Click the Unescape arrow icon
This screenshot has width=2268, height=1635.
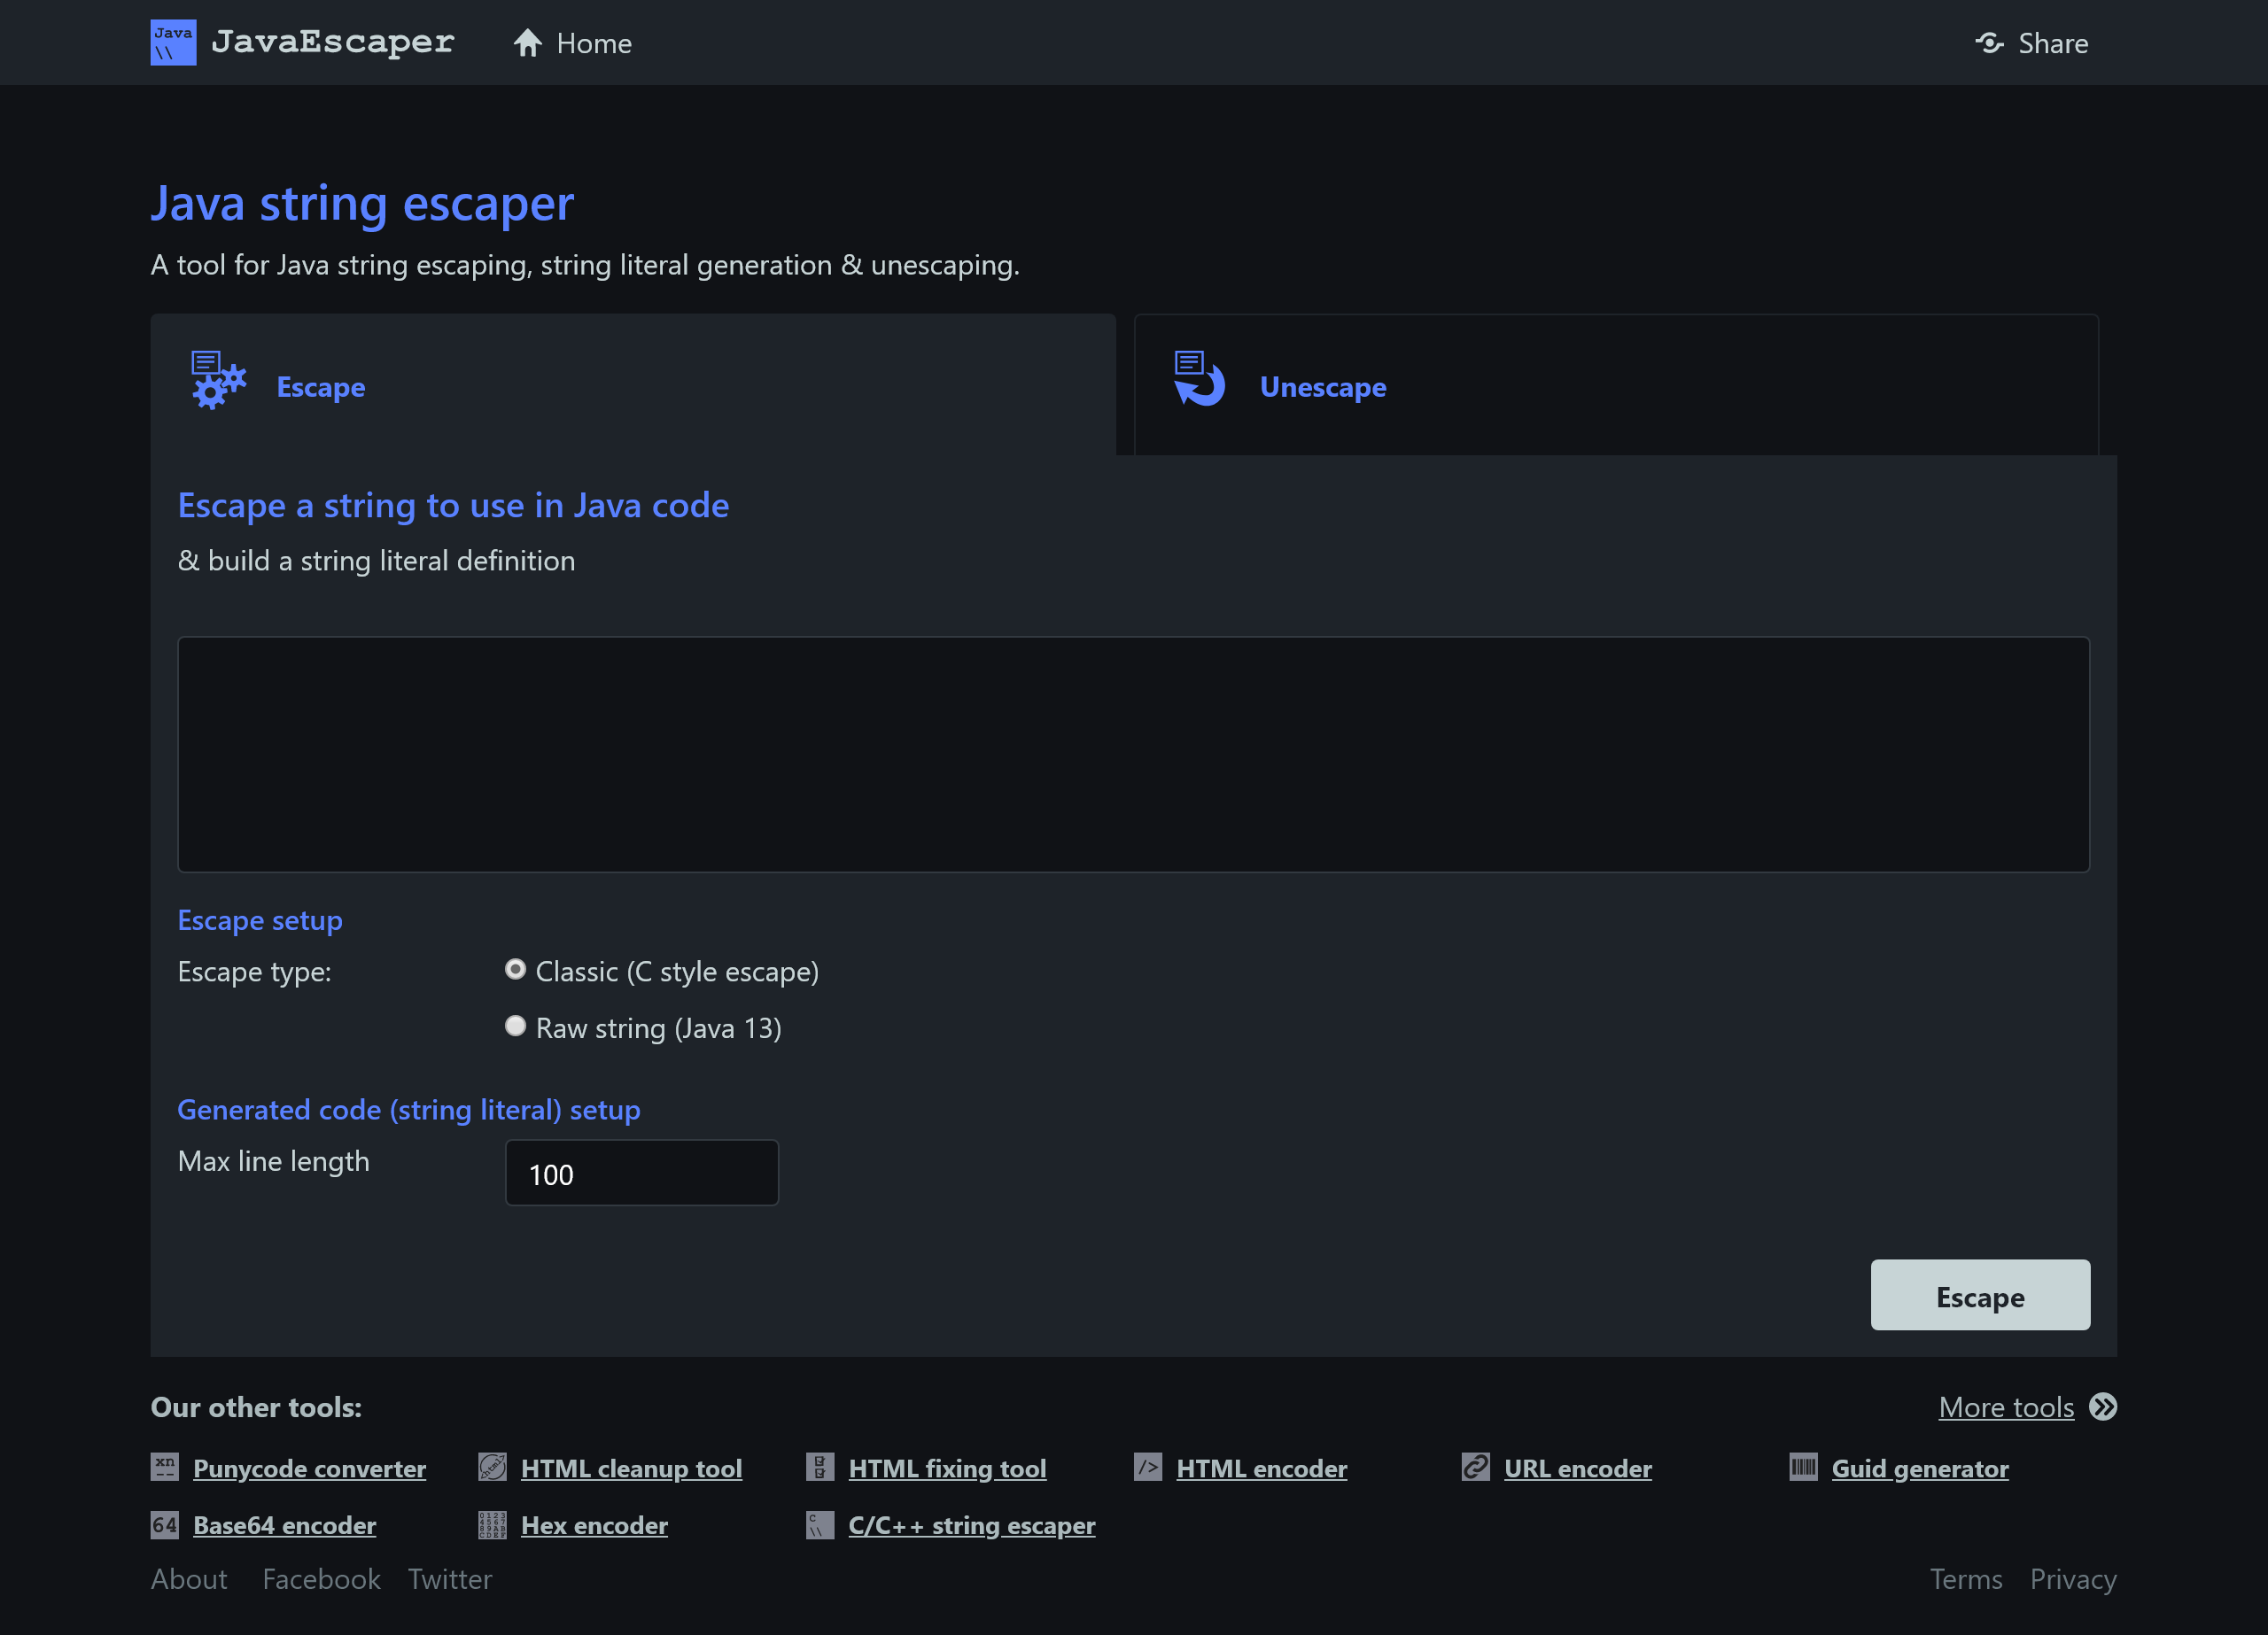[x=1200, y=378]
